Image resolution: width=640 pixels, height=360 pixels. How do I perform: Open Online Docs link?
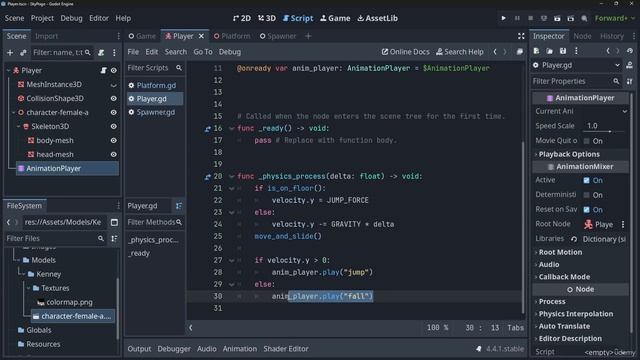(x=405, y=52)
